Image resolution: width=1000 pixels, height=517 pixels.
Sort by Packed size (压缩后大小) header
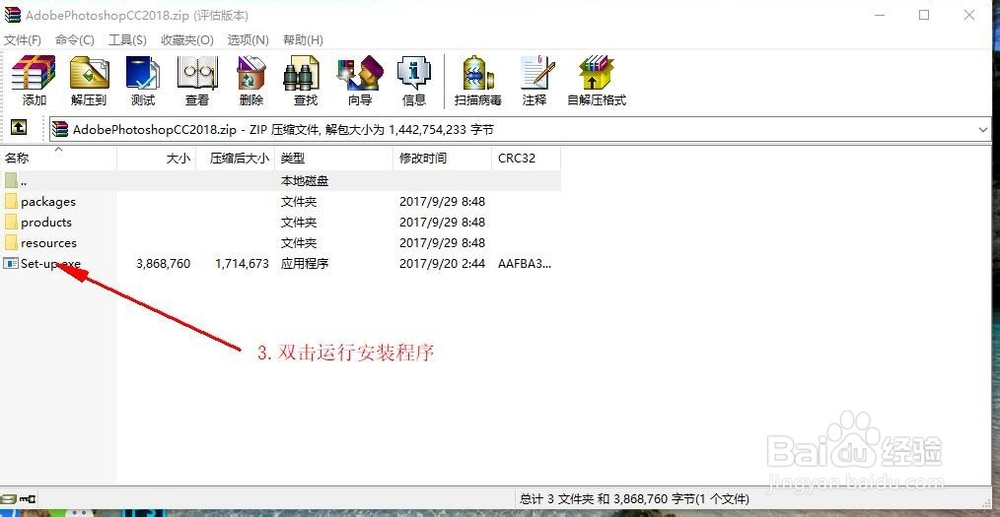tap(235, 158)
